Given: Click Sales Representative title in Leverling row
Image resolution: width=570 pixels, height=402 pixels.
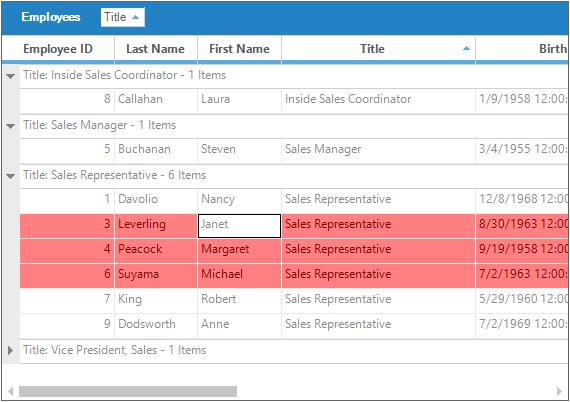Looking at the screenshot, I should [378, 226].
